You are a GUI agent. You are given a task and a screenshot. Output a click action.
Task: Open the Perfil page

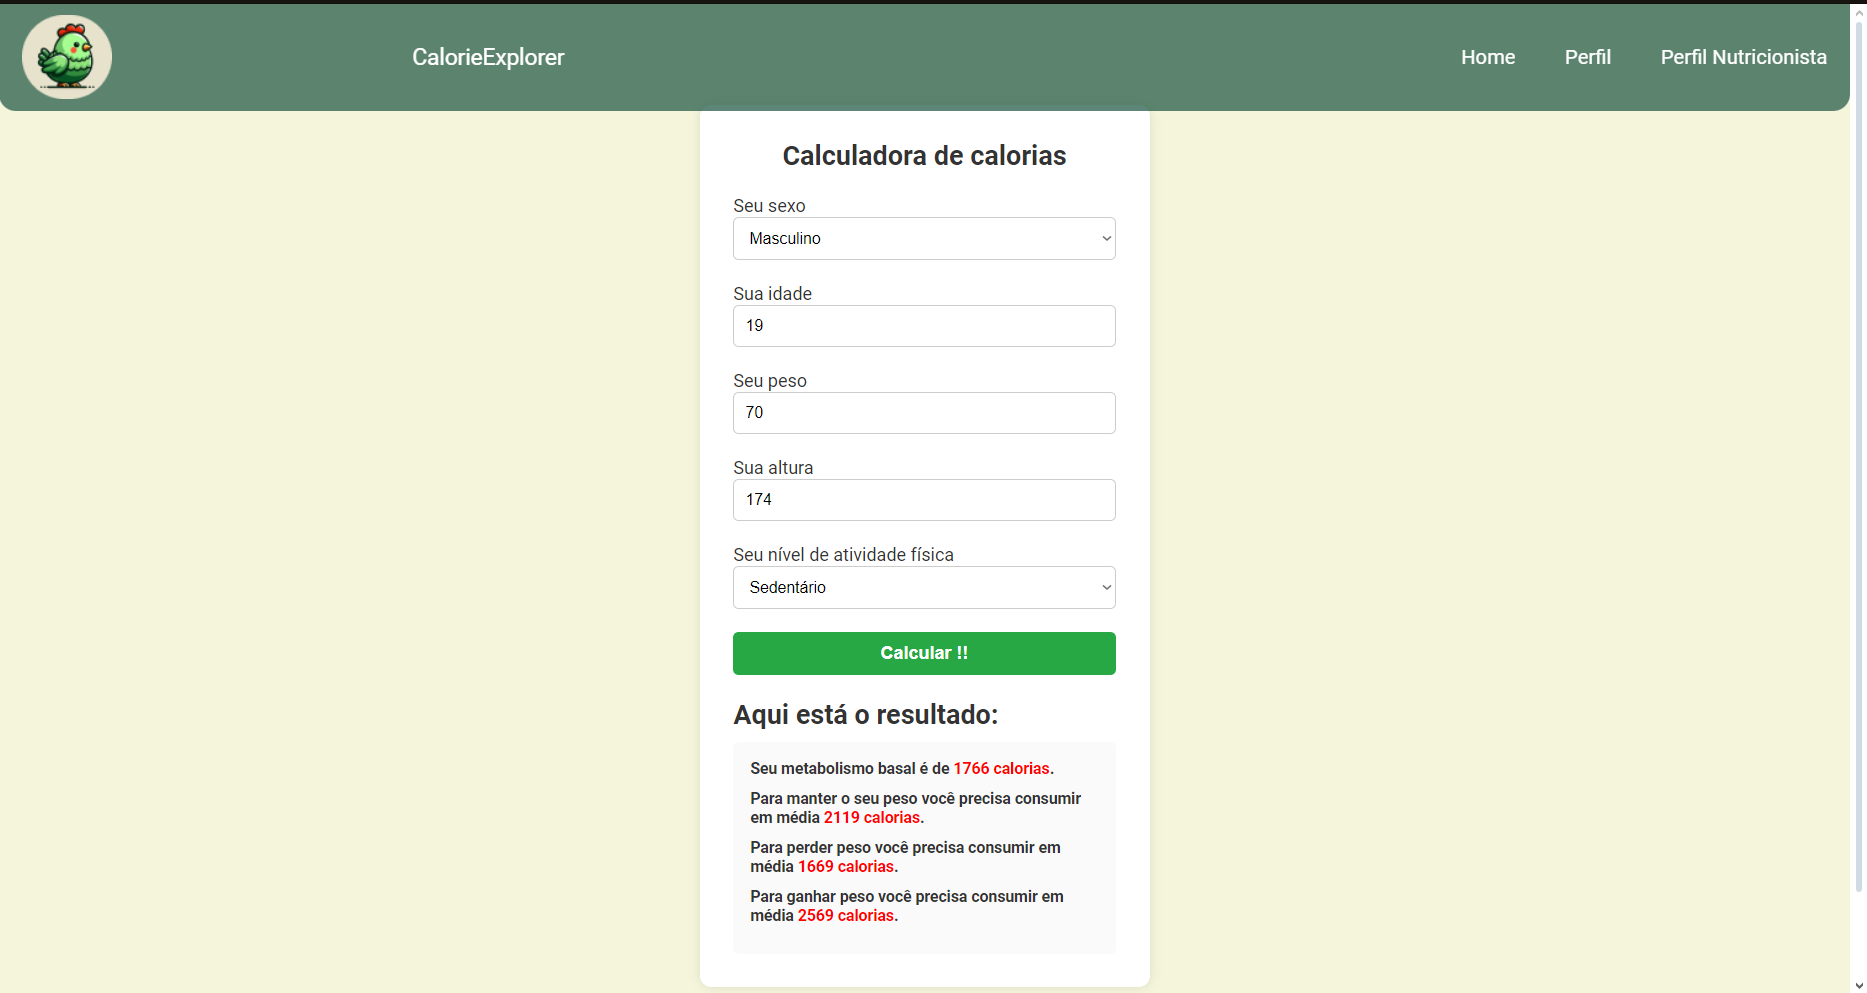(1588, 57)
